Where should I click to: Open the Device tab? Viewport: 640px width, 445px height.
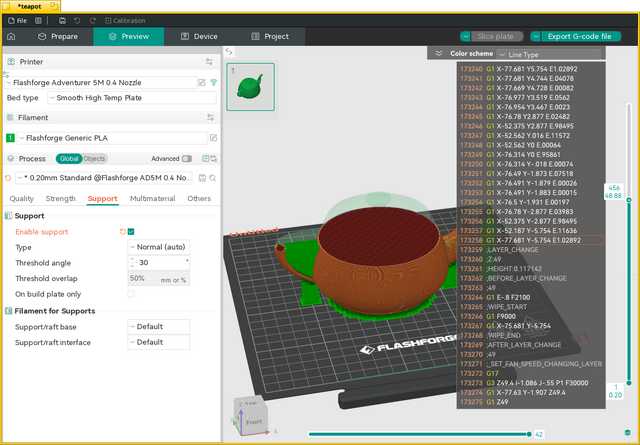click(x=199, y=36)
